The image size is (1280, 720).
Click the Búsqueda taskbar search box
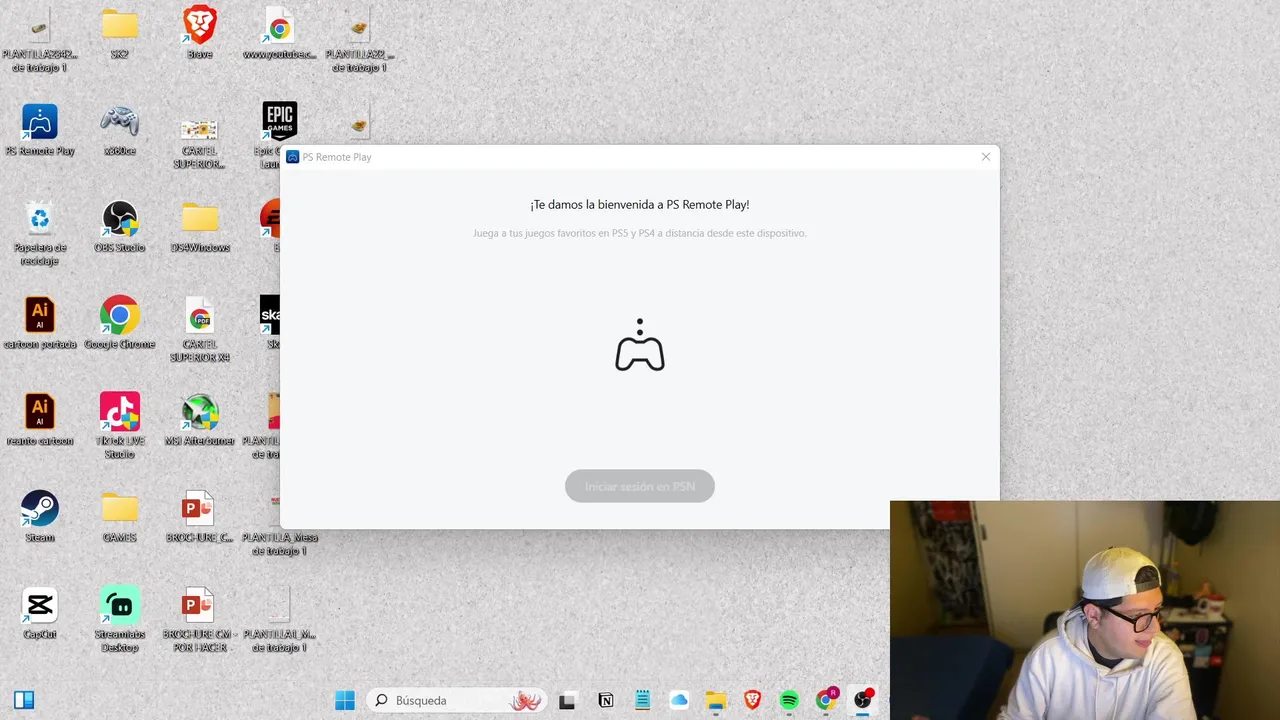tap(457, 700)
